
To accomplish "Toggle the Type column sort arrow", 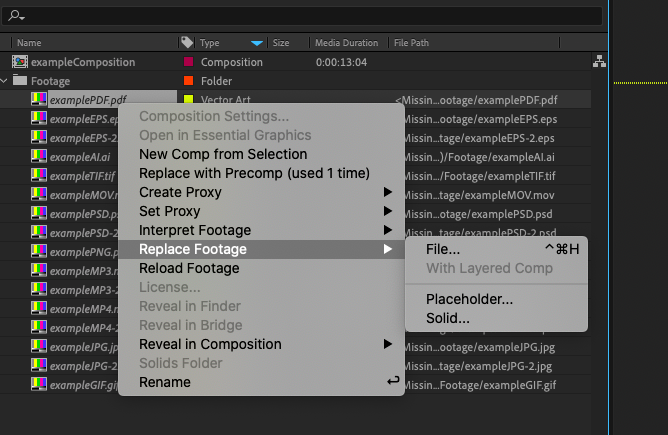I will point(257,43).
